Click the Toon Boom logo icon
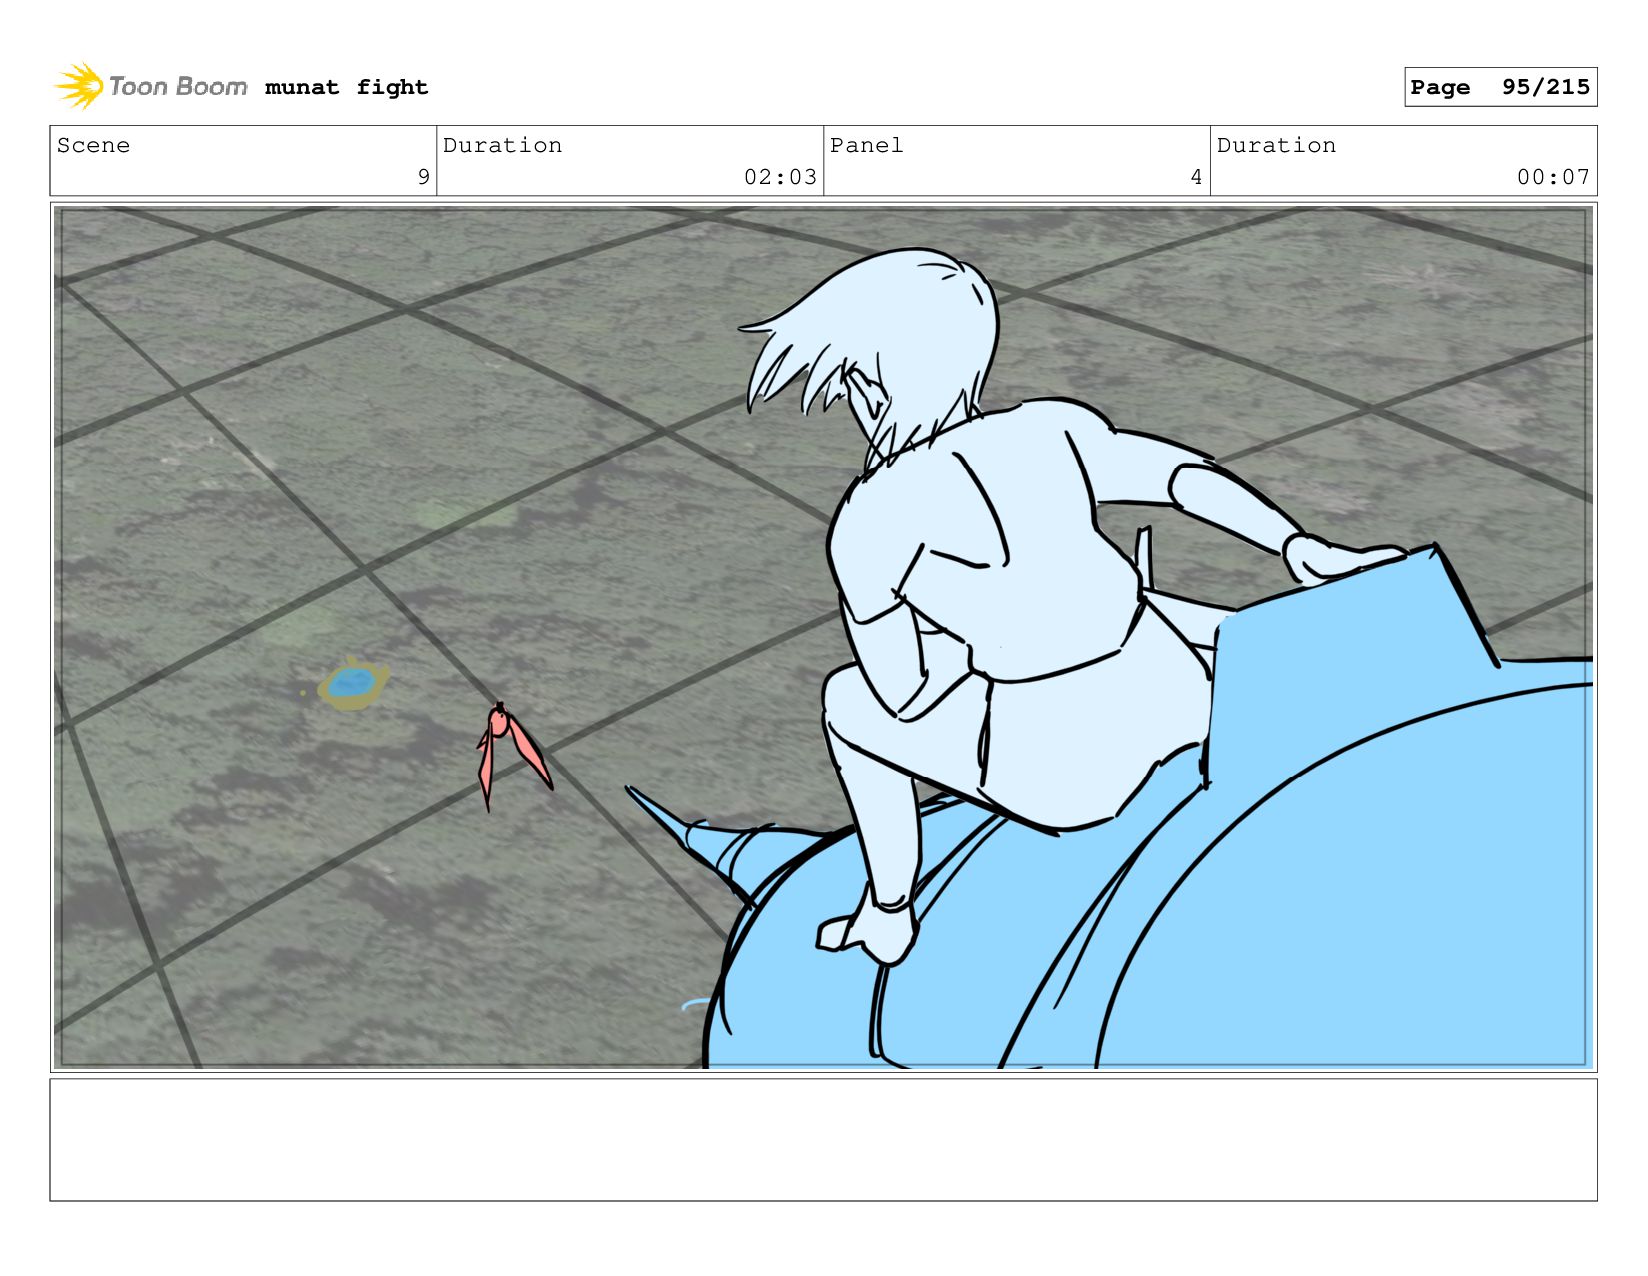Screen dimensions: 1648x1276 click(79, 86)
